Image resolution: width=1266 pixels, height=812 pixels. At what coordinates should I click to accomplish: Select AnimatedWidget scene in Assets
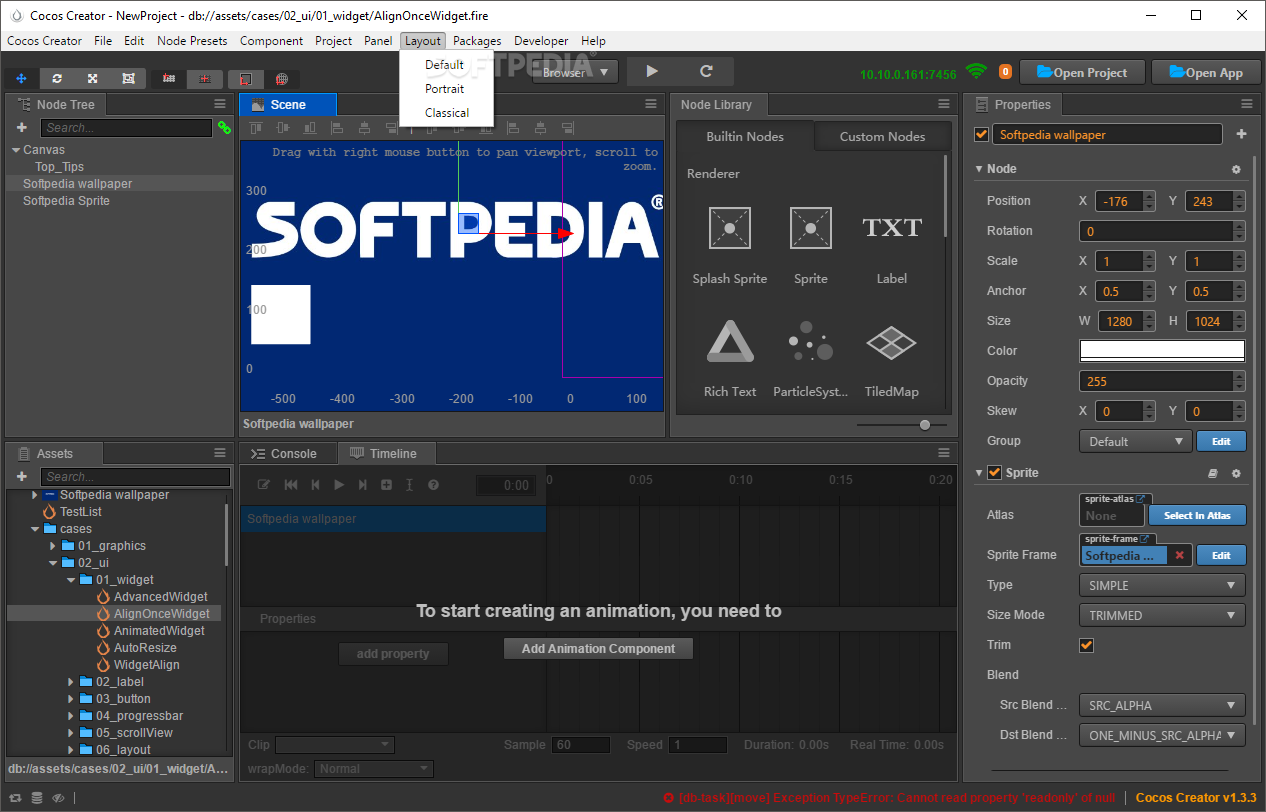click(159, 631)
